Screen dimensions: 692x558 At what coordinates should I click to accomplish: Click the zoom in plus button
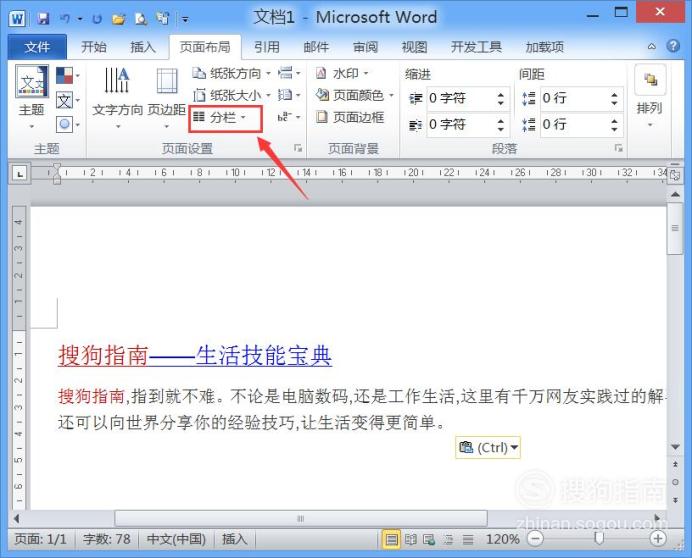[x=658, y=539]
